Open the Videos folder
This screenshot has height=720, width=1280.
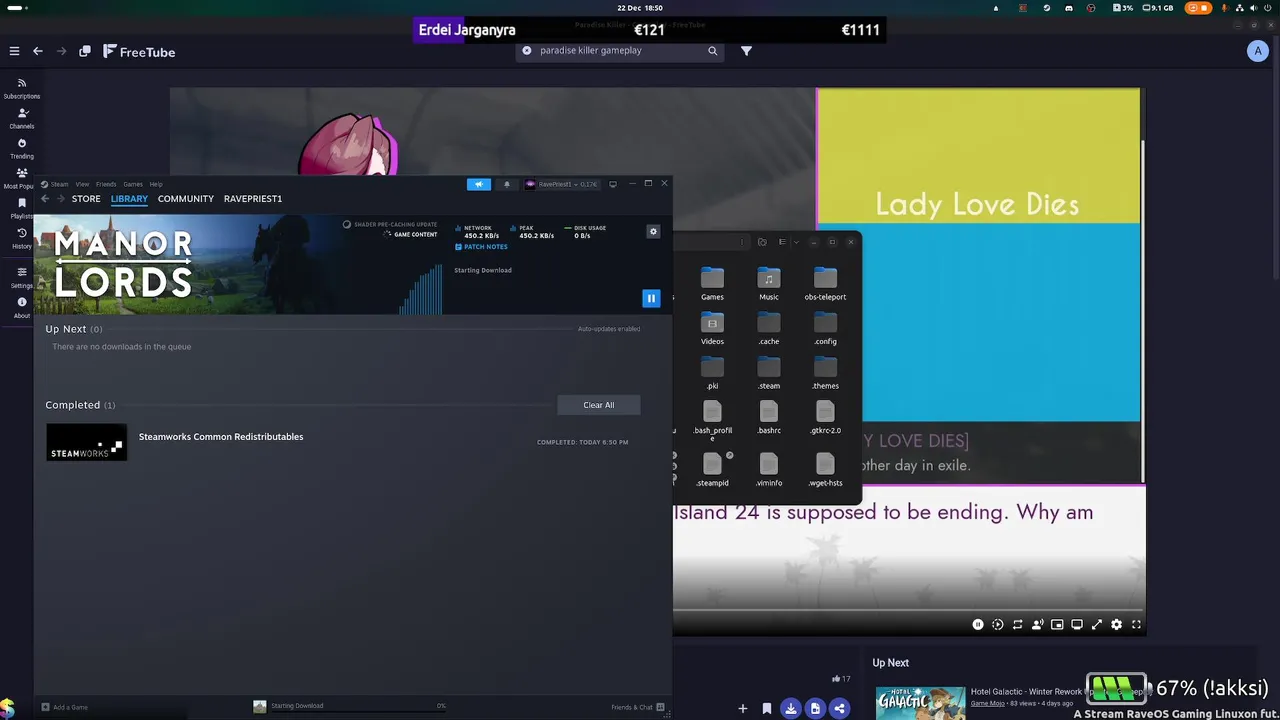click(712, 329)
